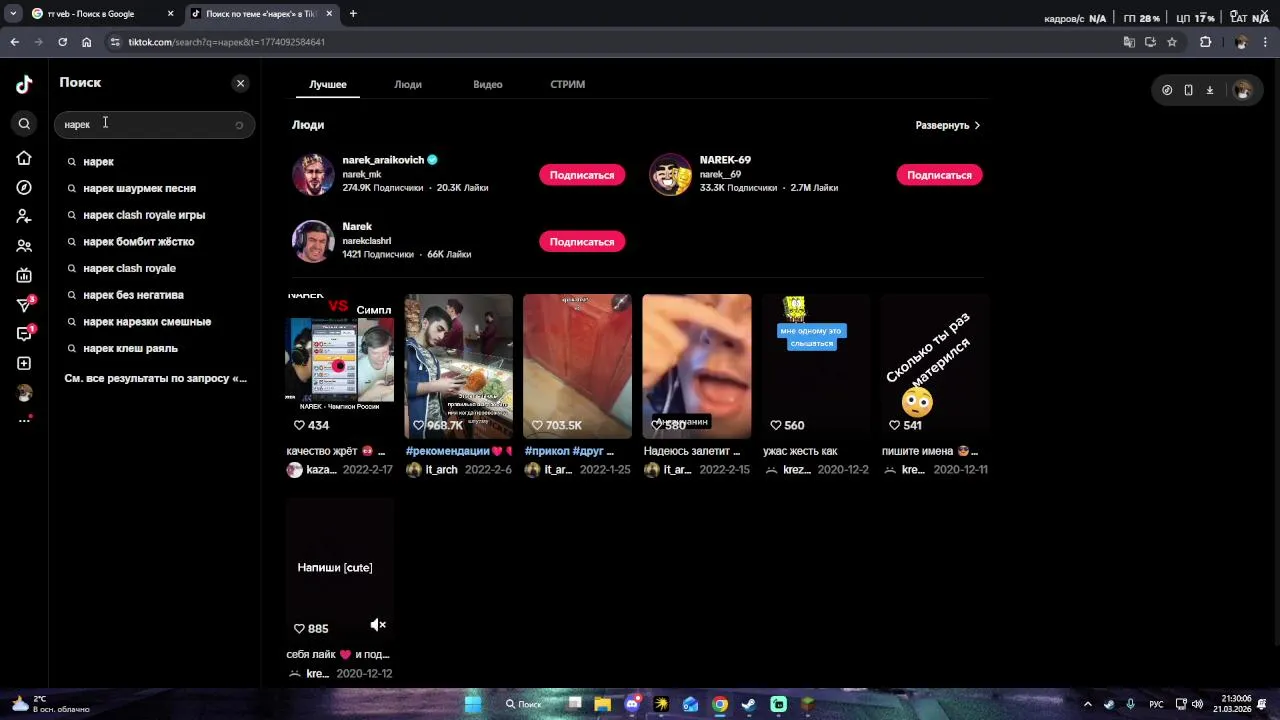
Task: Open the TikTok logo home link
Action: 24,85
